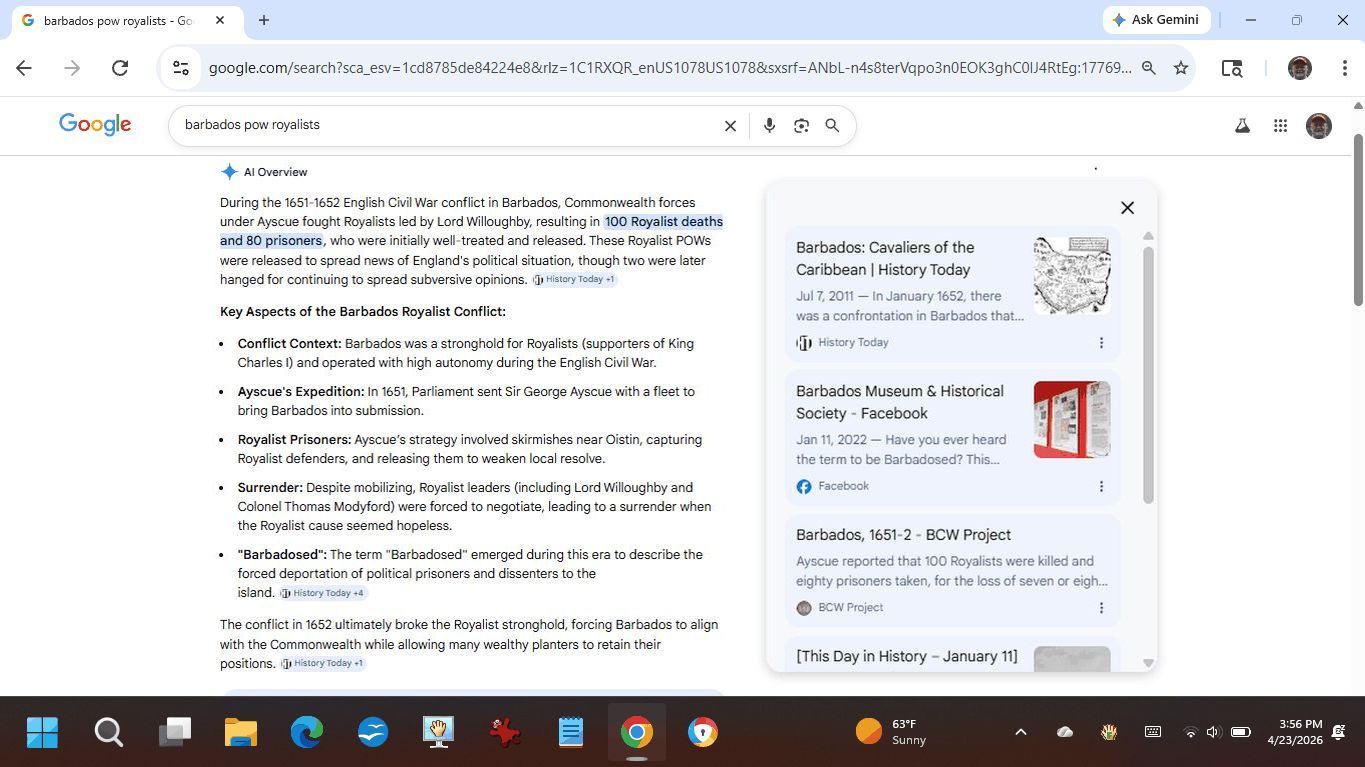Bookmark this page with star icon
Screen dimensions: 1365x767
click(x=1181, y=68)
